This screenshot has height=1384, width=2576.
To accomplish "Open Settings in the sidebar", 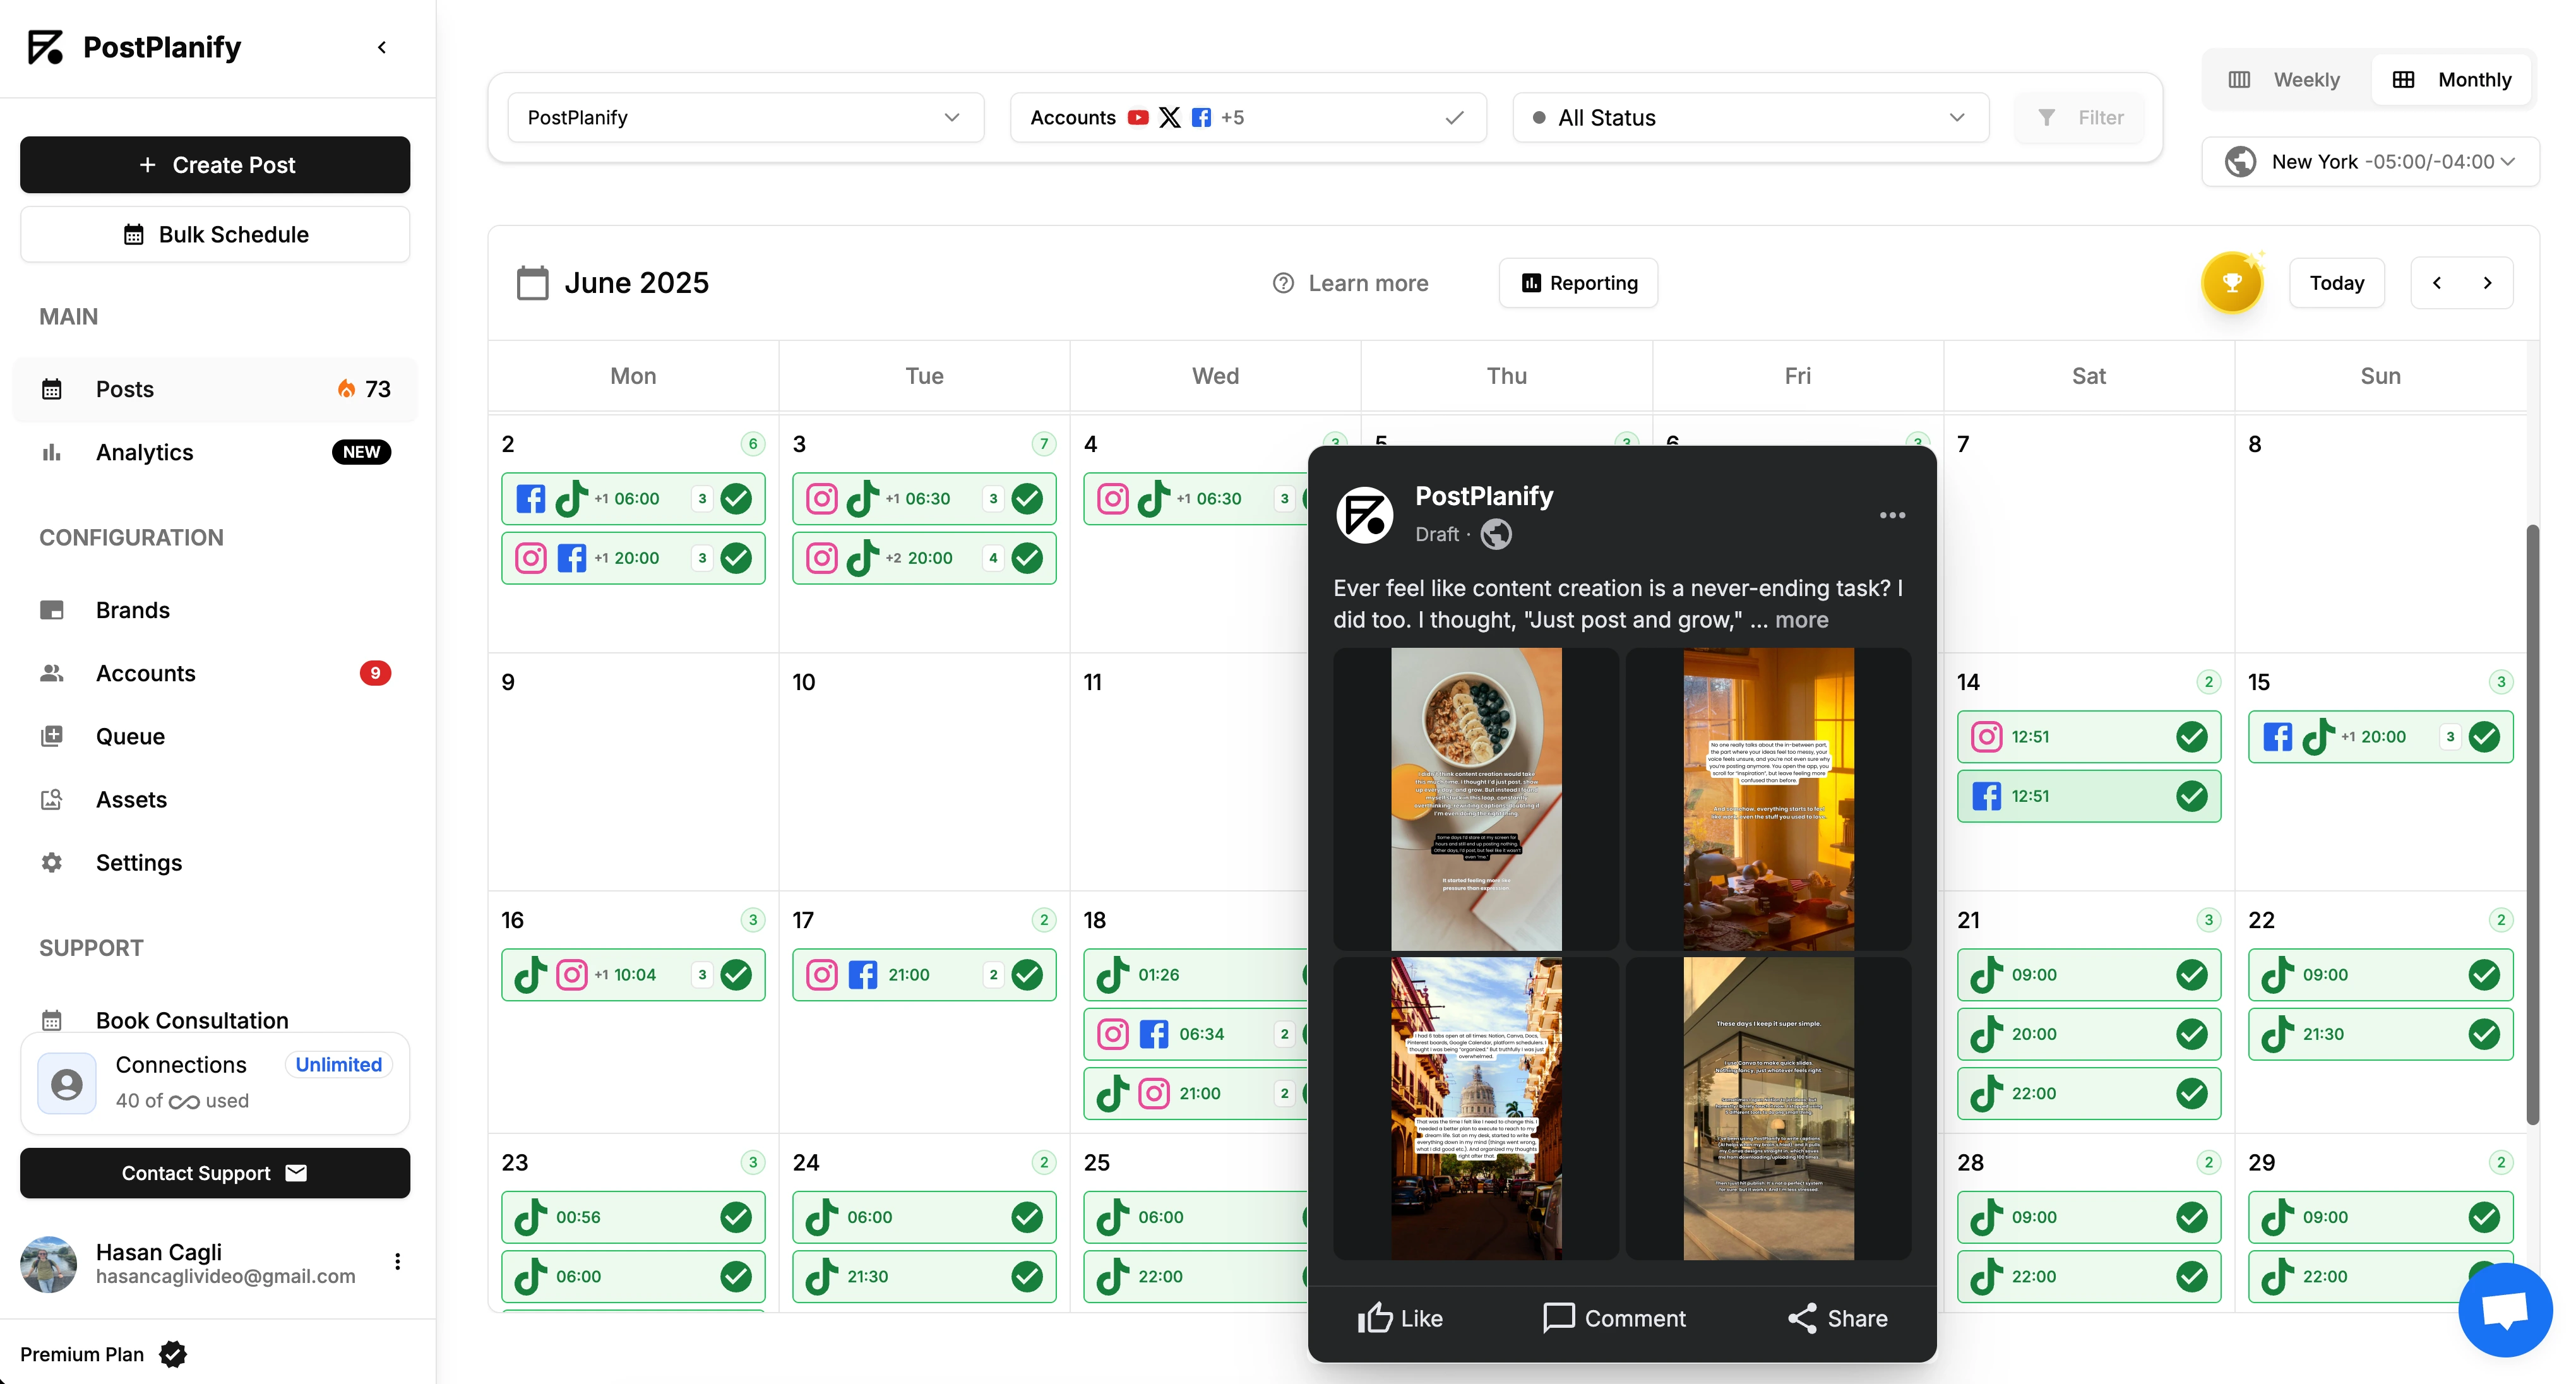I will tap(215, 862).
